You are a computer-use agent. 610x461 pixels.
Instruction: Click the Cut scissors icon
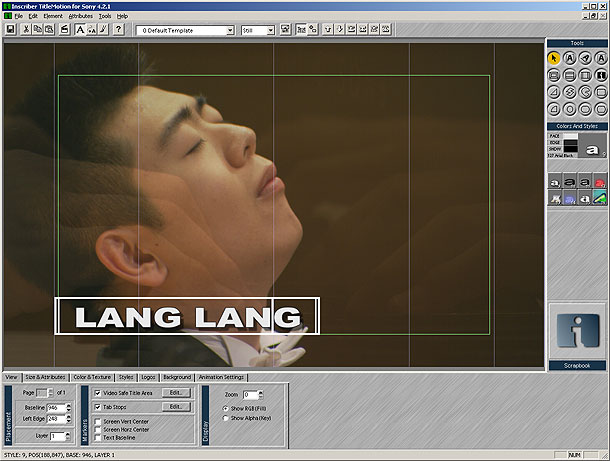pos(25,30)
